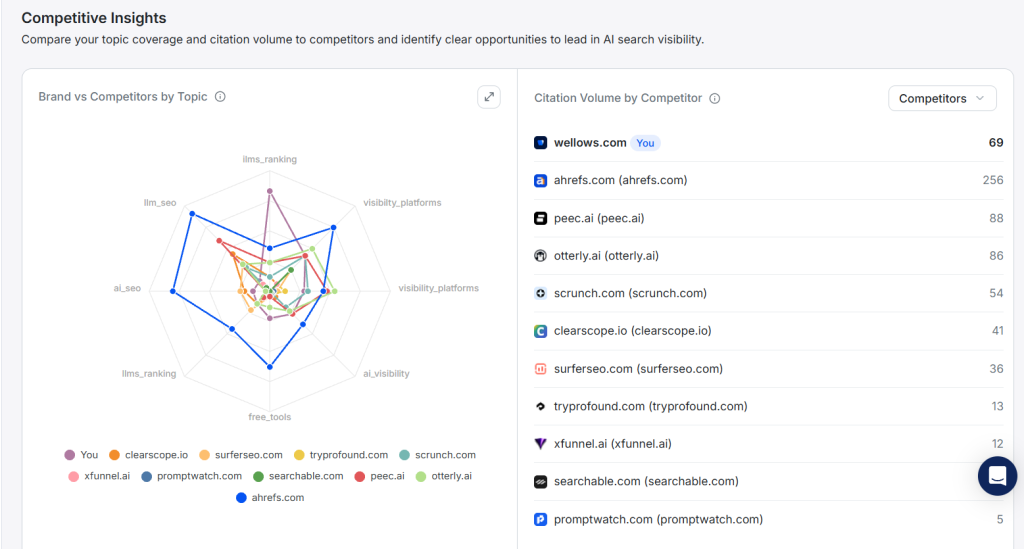The width and height of the screenshot is (1024, 549).
Task: Click the clearscope.io logo icon
Action: (540, 331)
